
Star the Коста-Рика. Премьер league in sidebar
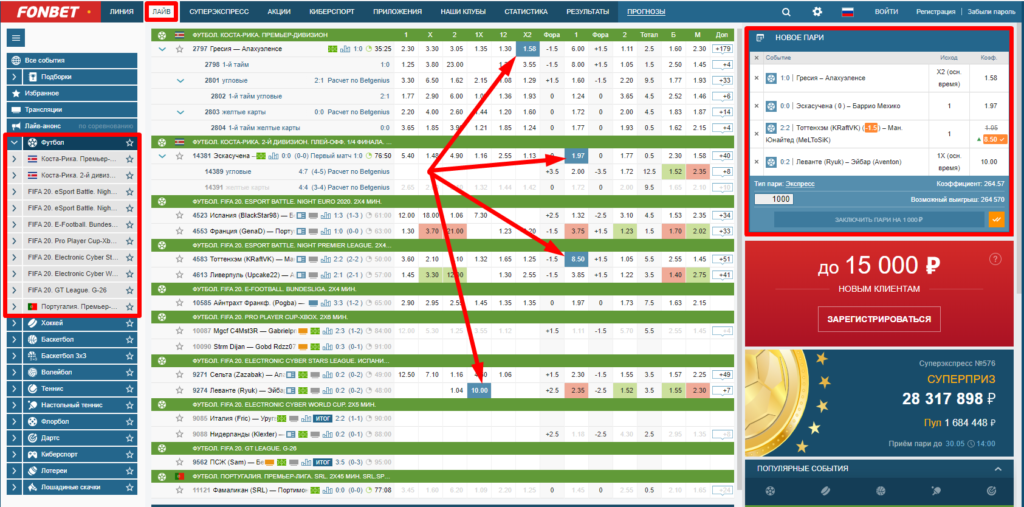pyautogui.click(x=129, y=159)
